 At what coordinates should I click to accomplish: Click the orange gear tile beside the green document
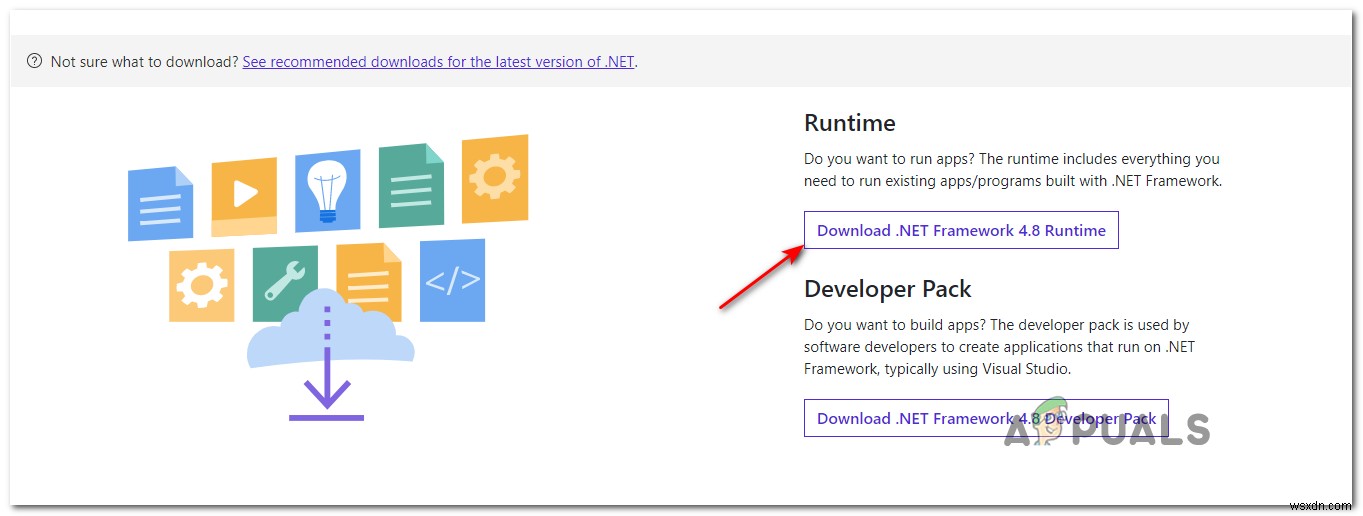(495, 180)
